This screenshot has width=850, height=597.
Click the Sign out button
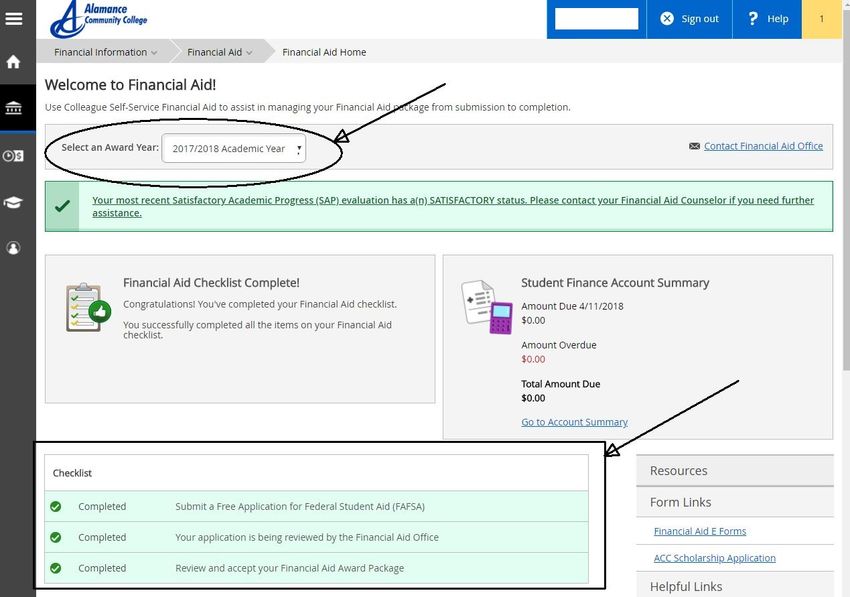click(x=690, y=19)
